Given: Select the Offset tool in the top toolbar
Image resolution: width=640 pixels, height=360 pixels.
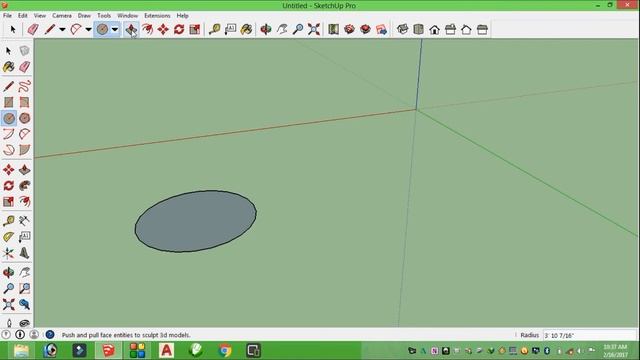Looking at the screenshot, I should (x=147, y=29).
